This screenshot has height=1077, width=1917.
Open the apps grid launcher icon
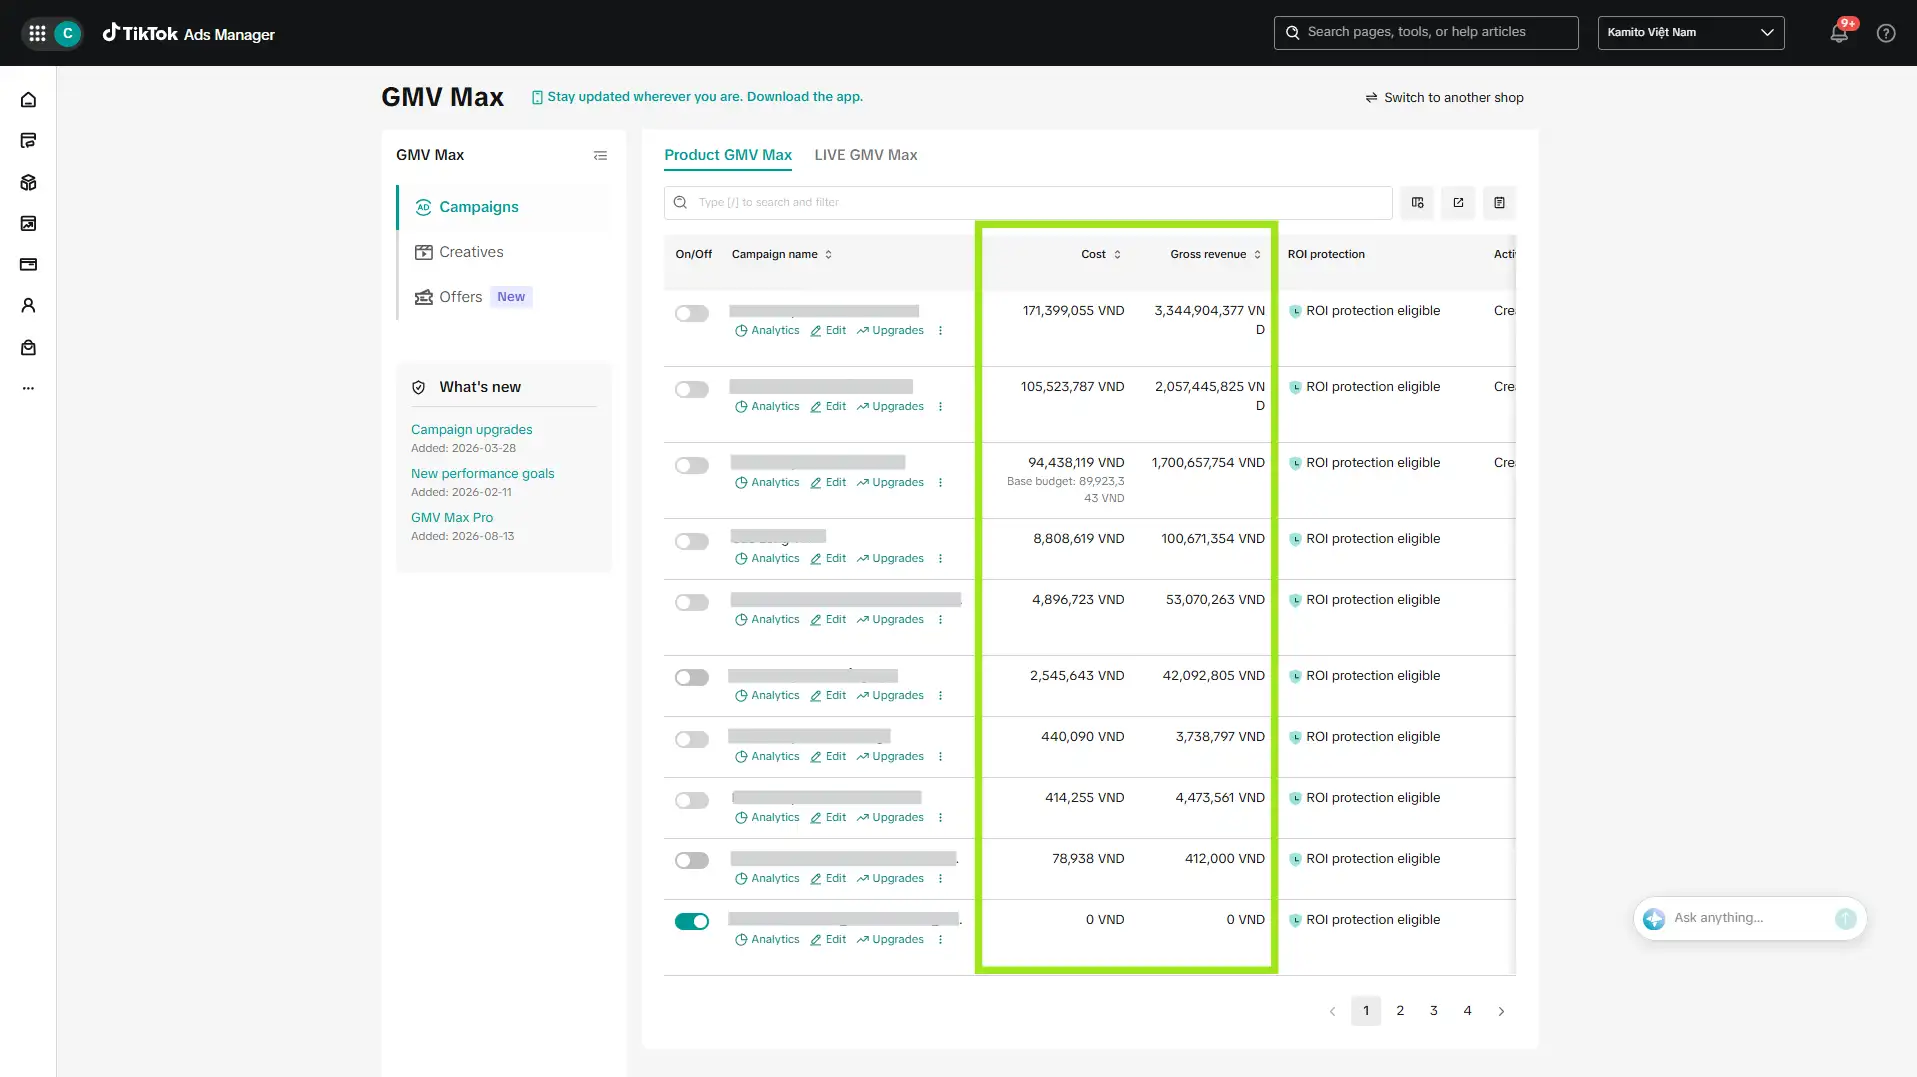(x=37, y=33)
